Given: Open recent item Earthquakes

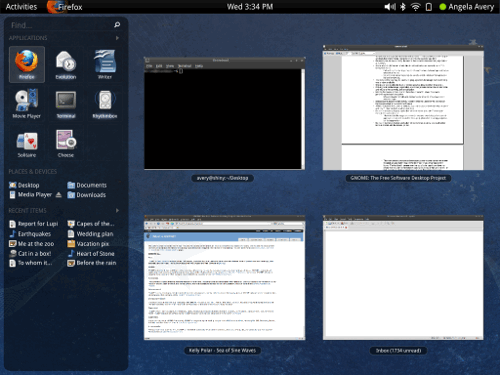Looking at the screenshot, I should [30, 234].
